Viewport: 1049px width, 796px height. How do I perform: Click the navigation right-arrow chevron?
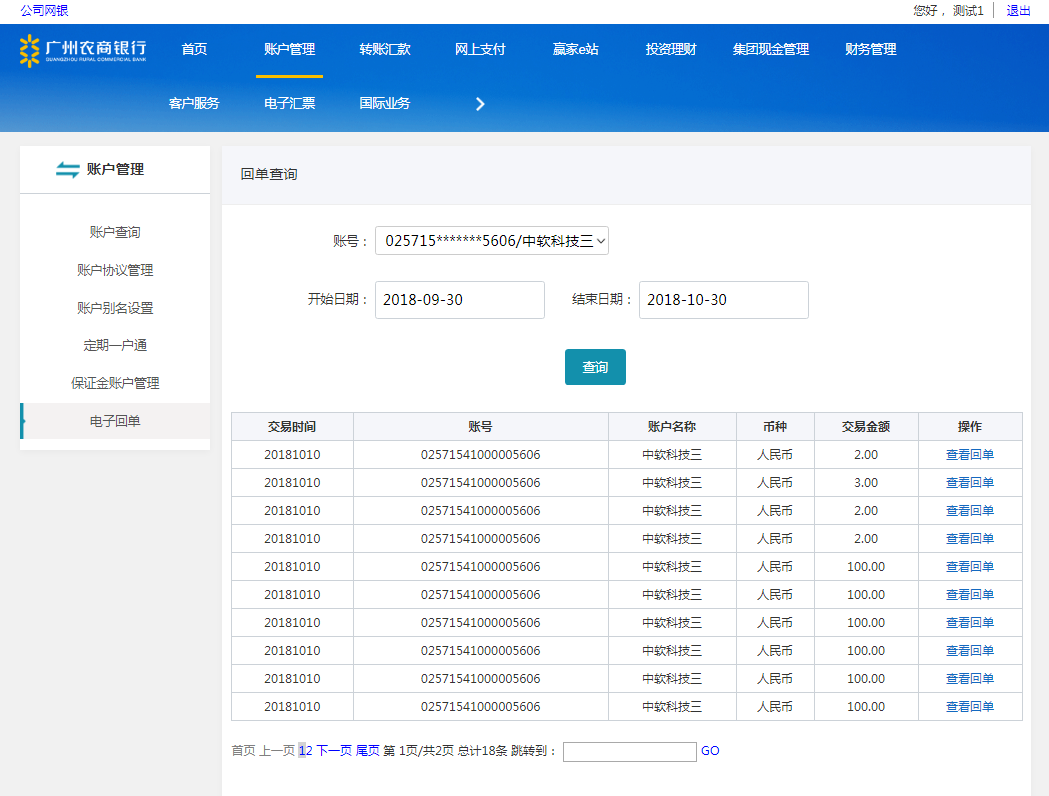tap(480, 104)
